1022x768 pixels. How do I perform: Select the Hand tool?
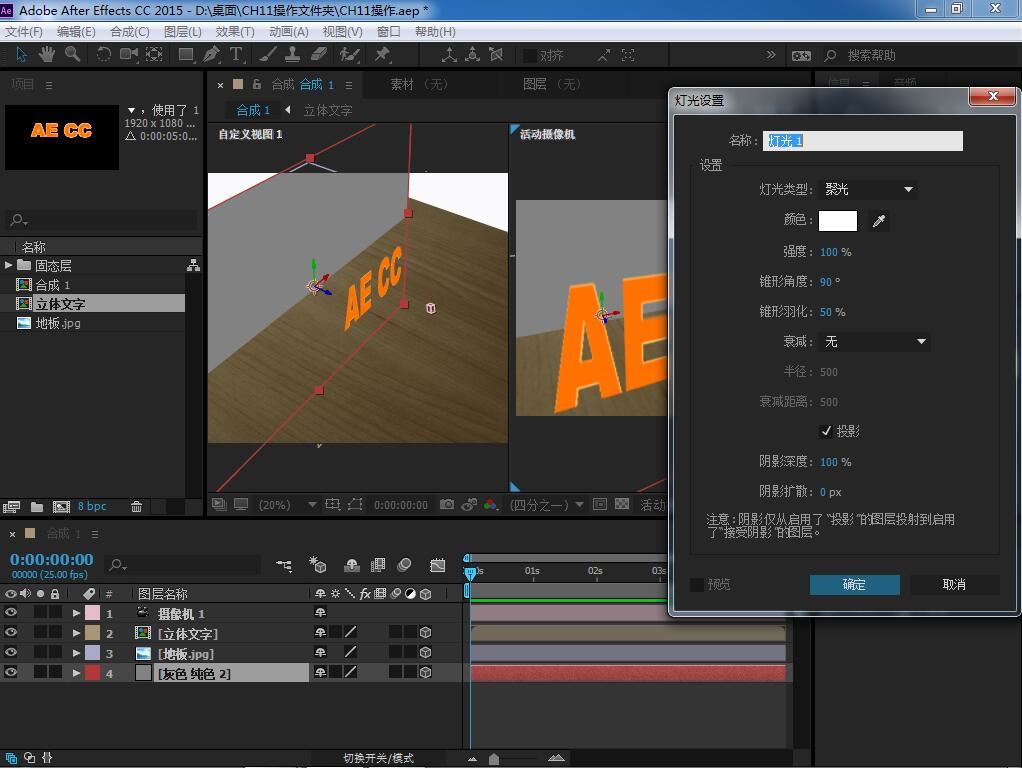pyautogui.click(x=46, y=55)
